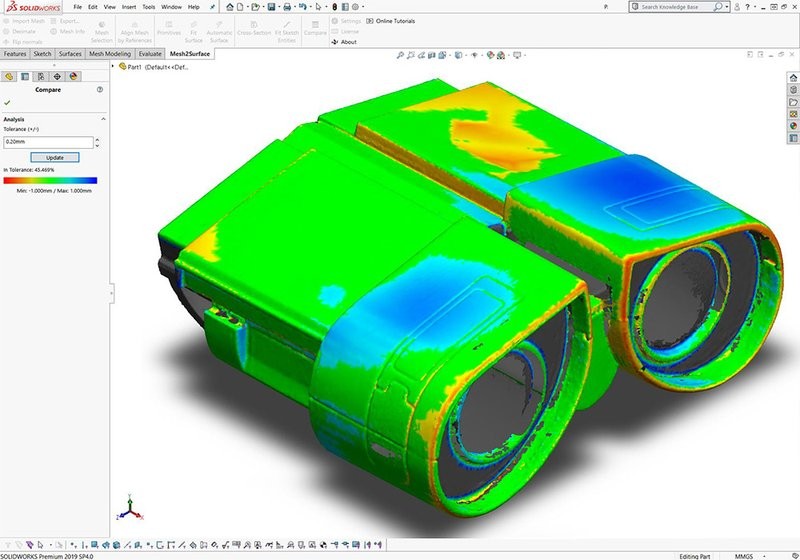Switch to the Mesh Modeling tab
The width and height of the screenshot is (800, 560).
110,54
